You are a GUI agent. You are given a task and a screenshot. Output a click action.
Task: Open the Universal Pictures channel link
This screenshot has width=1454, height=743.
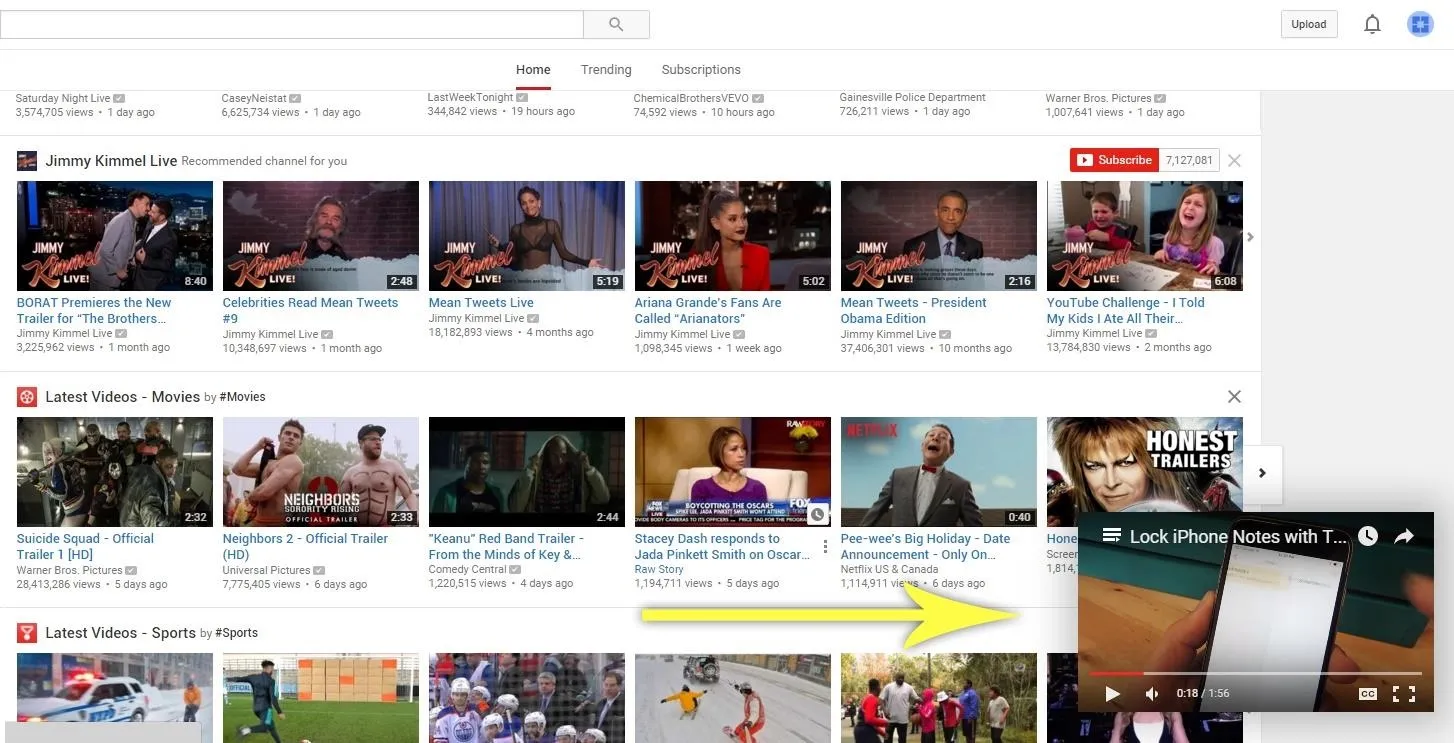pyautogui.click(x=266, y=570)
